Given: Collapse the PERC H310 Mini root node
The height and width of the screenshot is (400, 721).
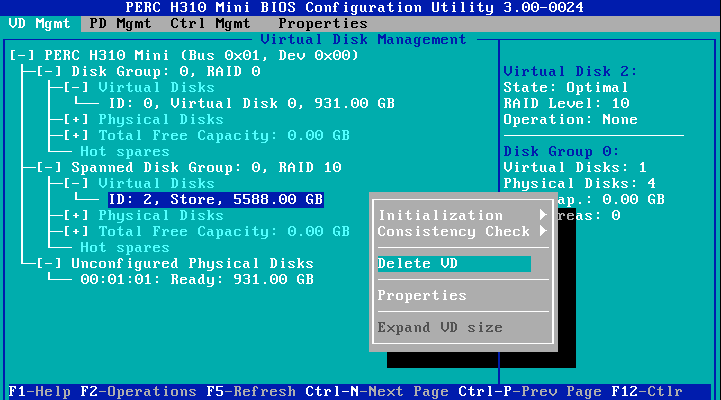Looking at the screenshot, I should coord(21,56).
